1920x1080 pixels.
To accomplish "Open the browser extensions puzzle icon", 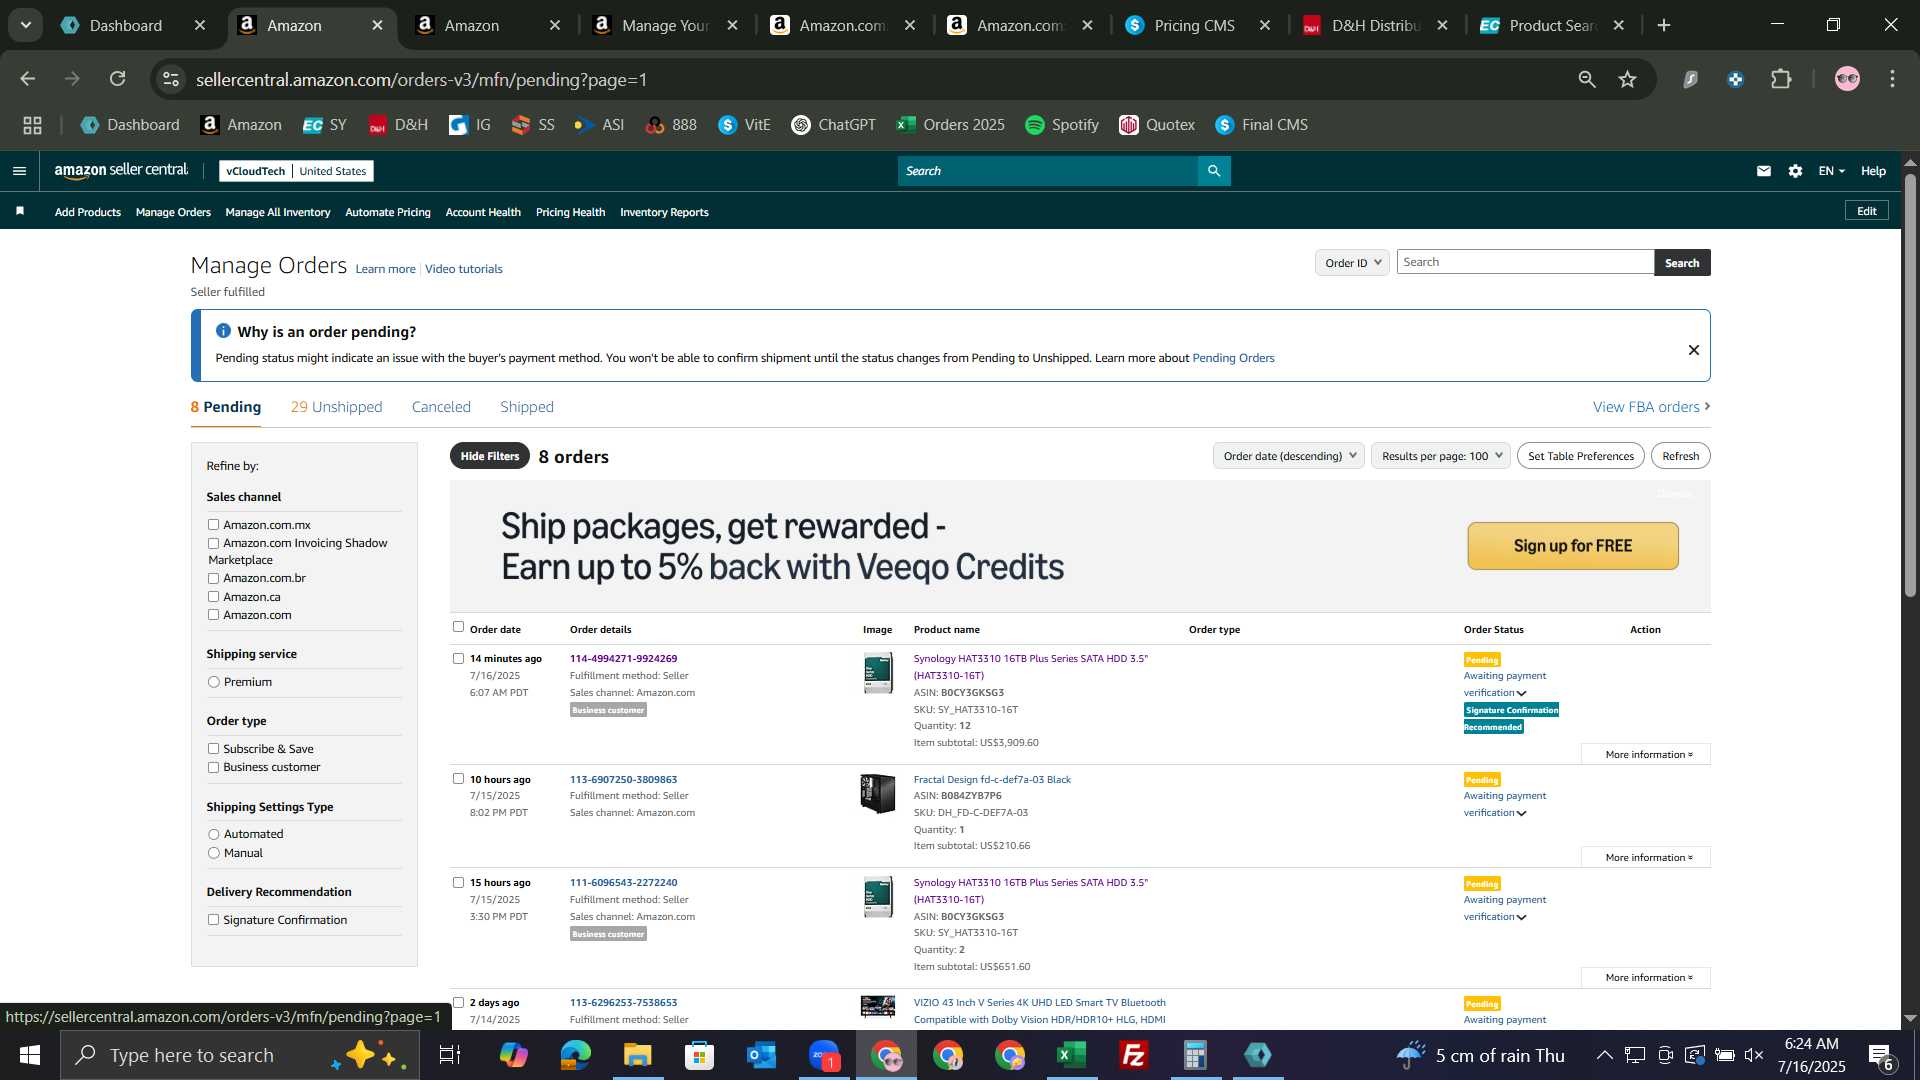I will pyautogui.click(x=1781, y=79).
